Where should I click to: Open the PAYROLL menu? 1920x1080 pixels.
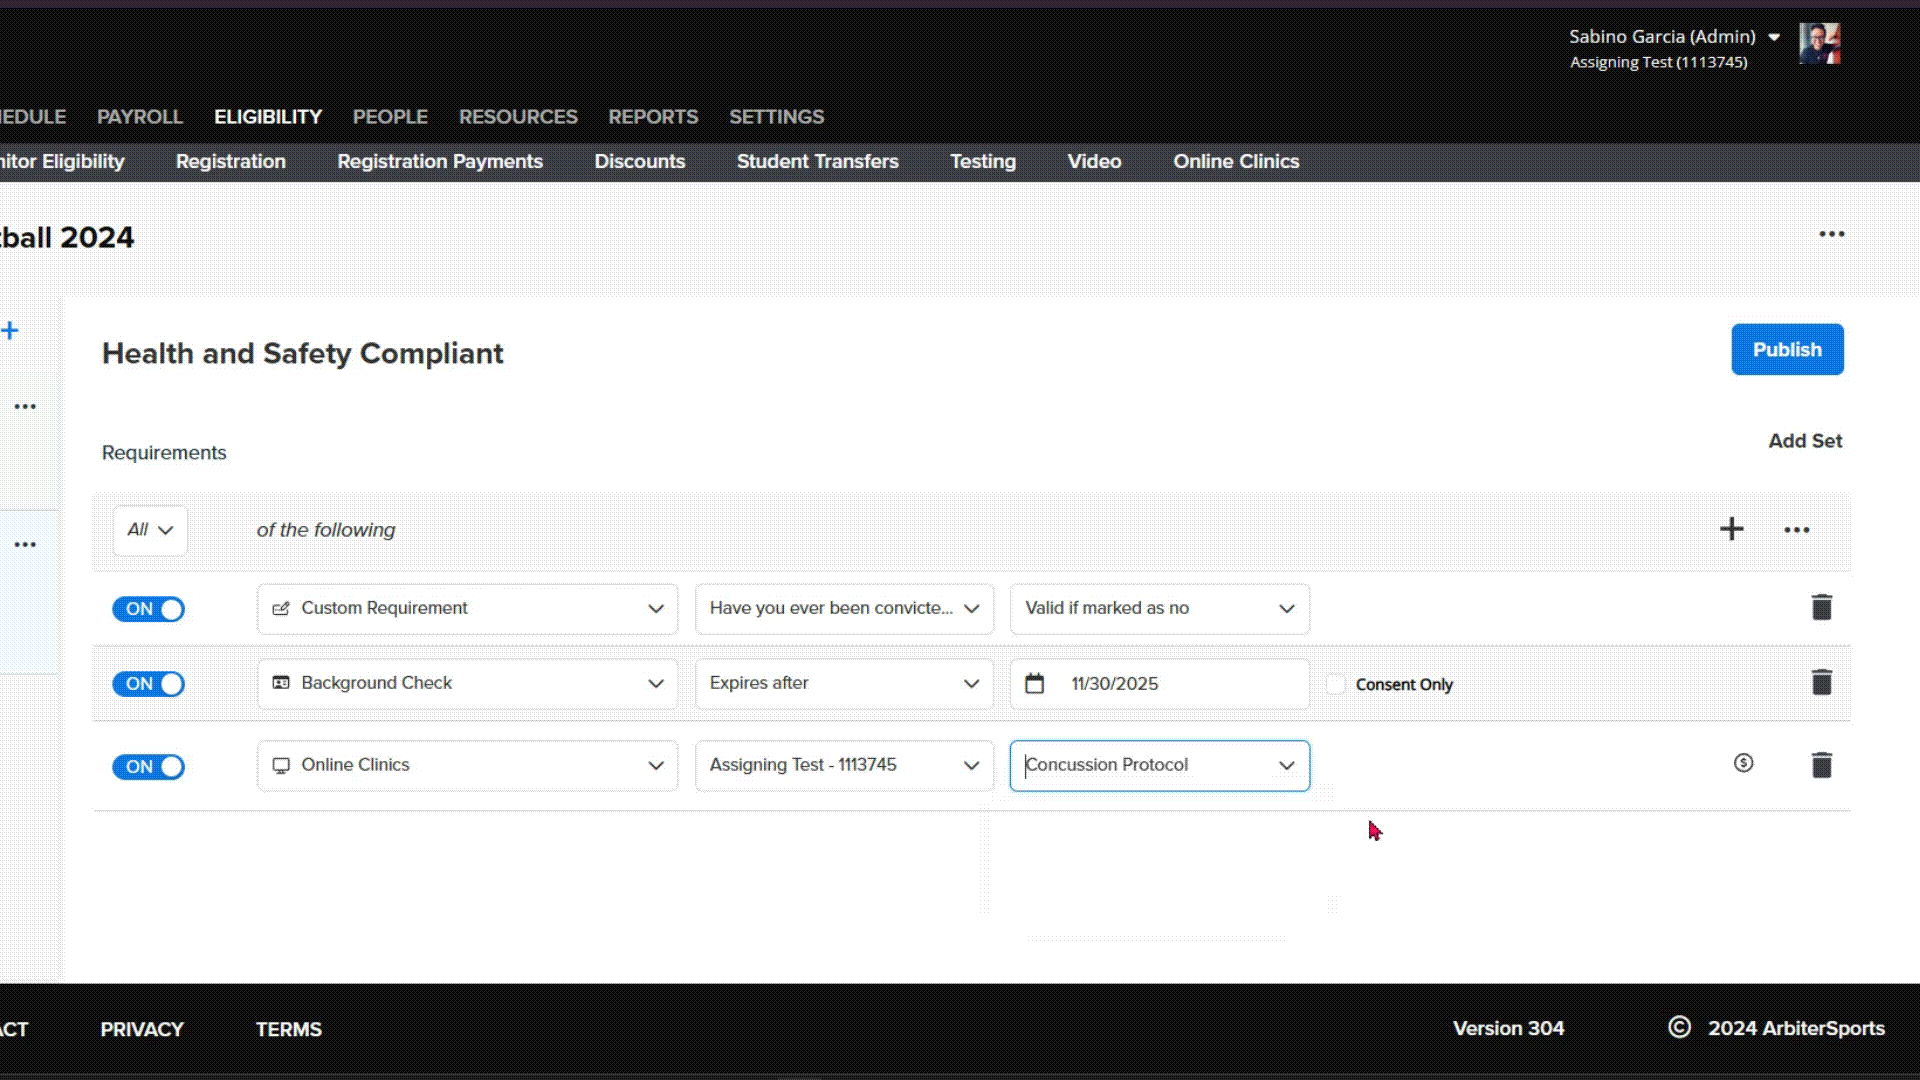pos(140,117)
